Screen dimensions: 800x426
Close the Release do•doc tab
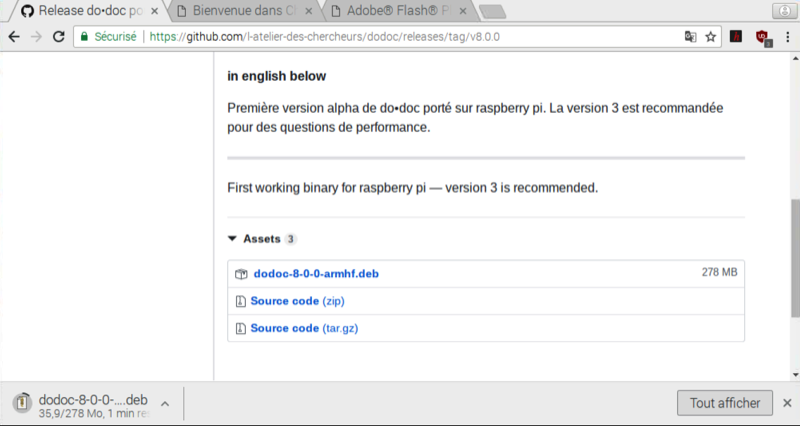[x=152, y=11]
